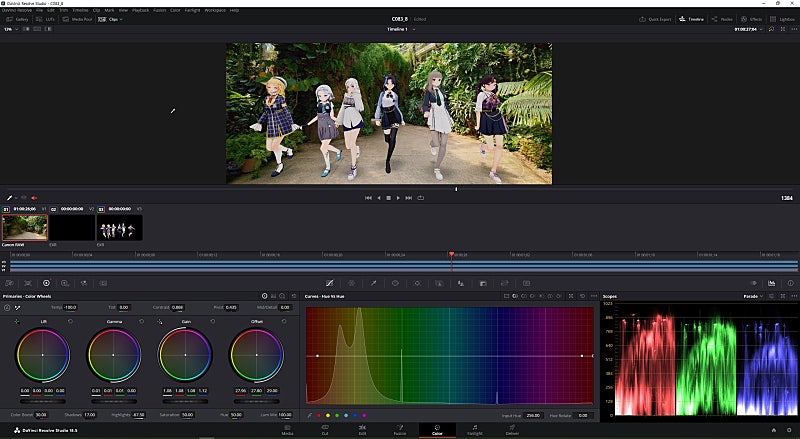Open project settings gear icon
Viewport: 800px width, 439px height.
pos(789,431)
